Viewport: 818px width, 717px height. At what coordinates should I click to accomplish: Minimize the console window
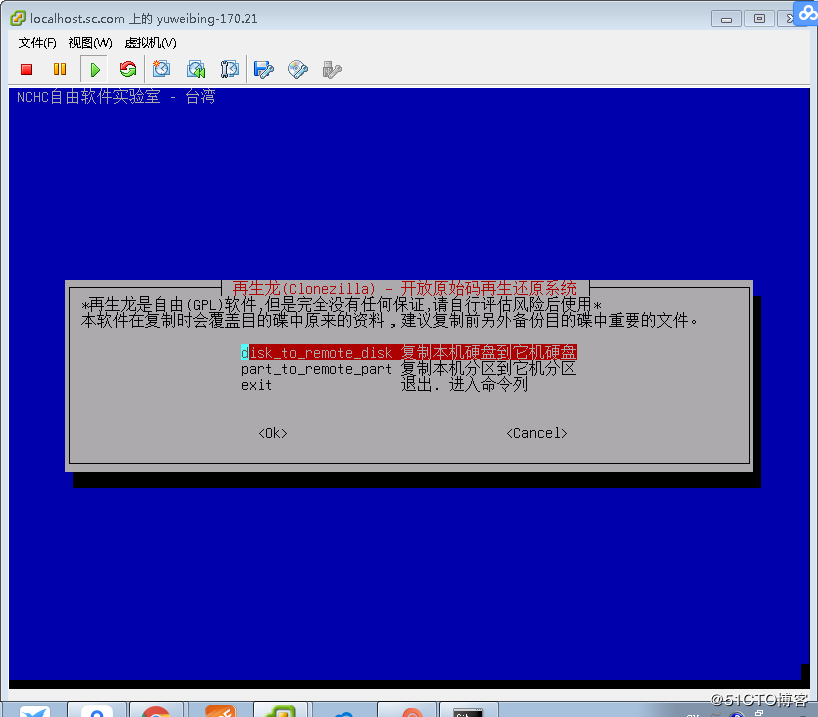(726, 19)
